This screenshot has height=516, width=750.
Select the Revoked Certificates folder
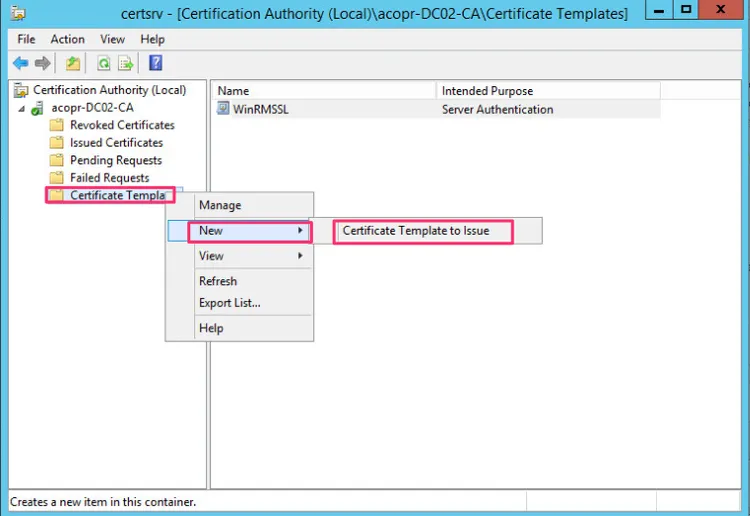(x=121, y=125)
